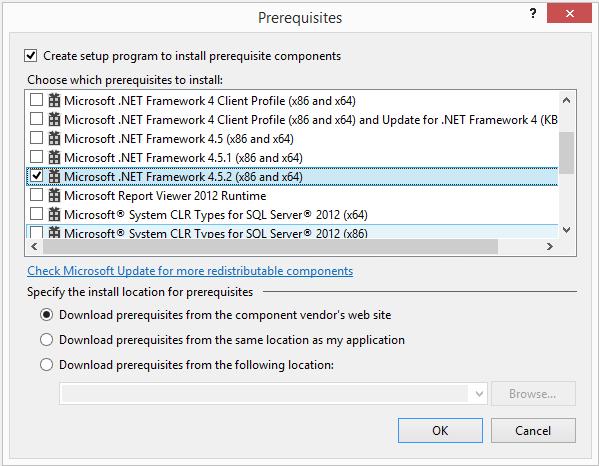Select download from the following location option
Image resolution: width=599 pixels, height=466 pixels.
pyautogui.click(x=47, y=365)
